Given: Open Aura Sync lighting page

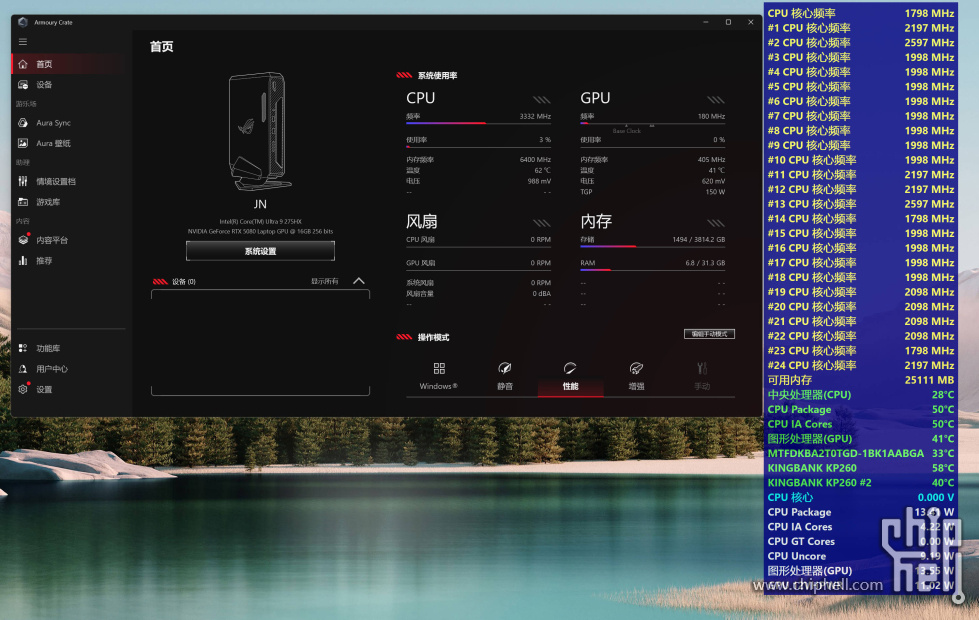Looking at the screenshot, I should [71, 123].
